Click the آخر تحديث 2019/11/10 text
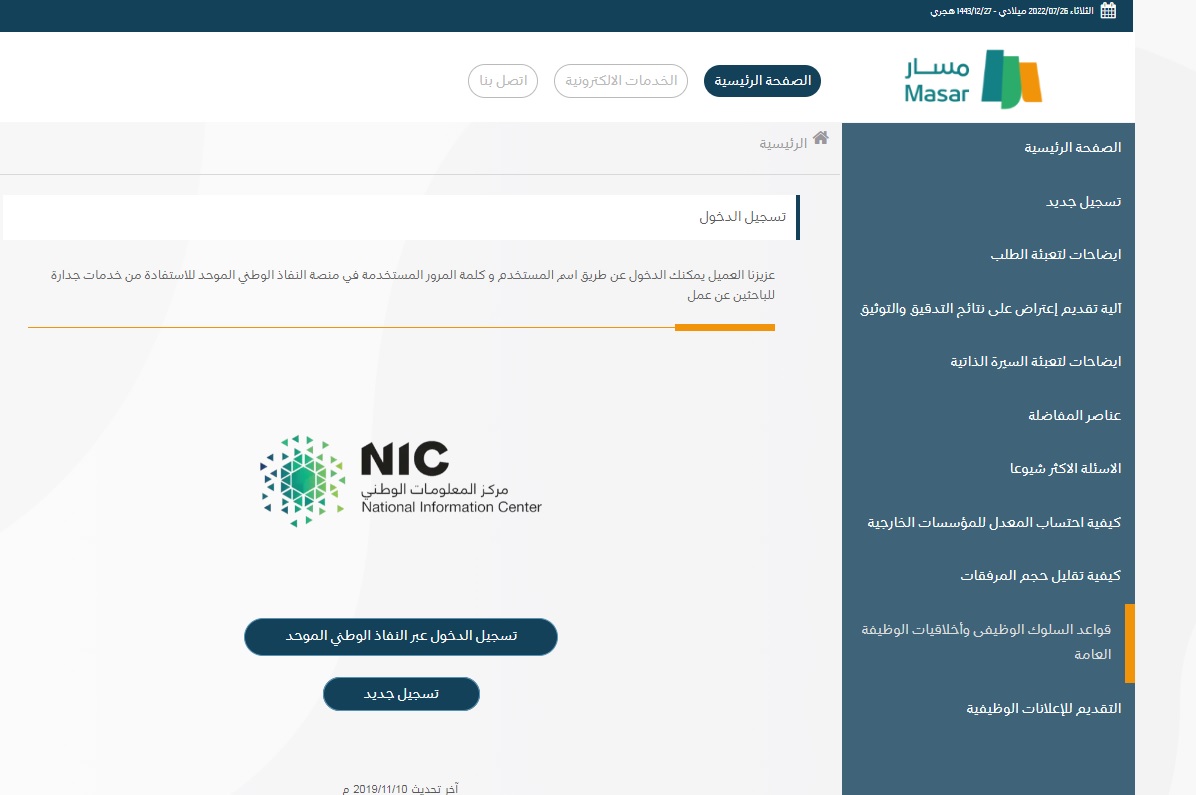The height and width of the screenshot is (795, 1196). pyautogui.click(x=400, y=788)
